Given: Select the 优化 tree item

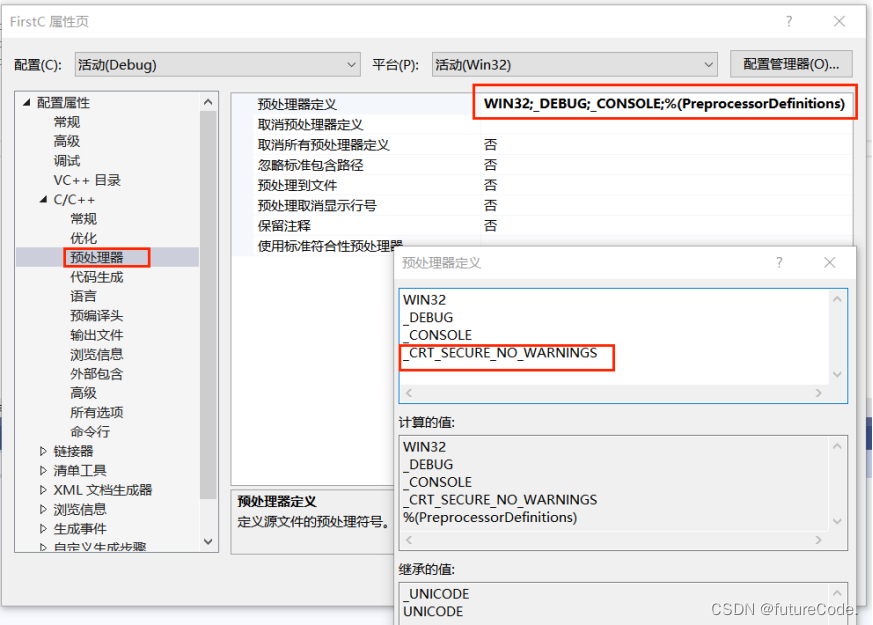Looking at the screenshot, I should [x=84, y=237].
